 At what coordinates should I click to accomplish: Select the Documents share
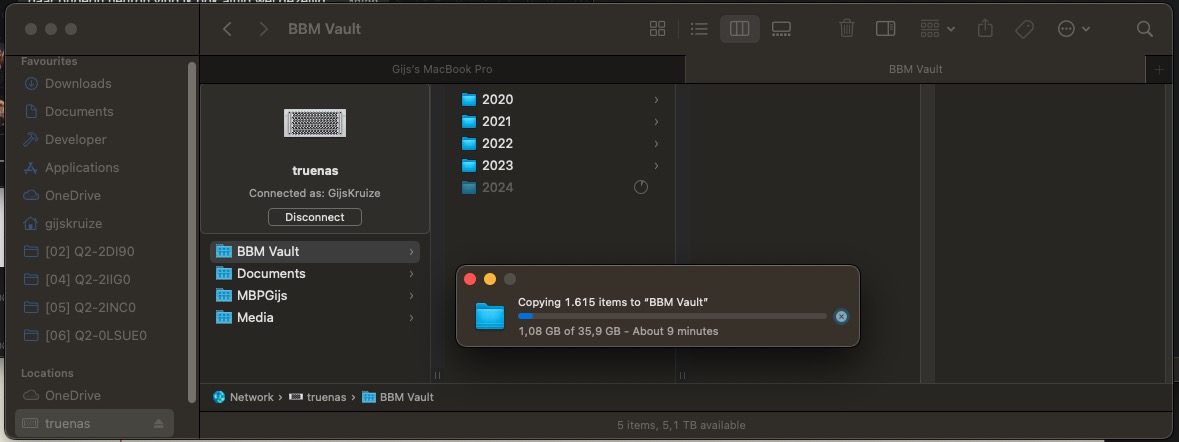click(314, 274)
